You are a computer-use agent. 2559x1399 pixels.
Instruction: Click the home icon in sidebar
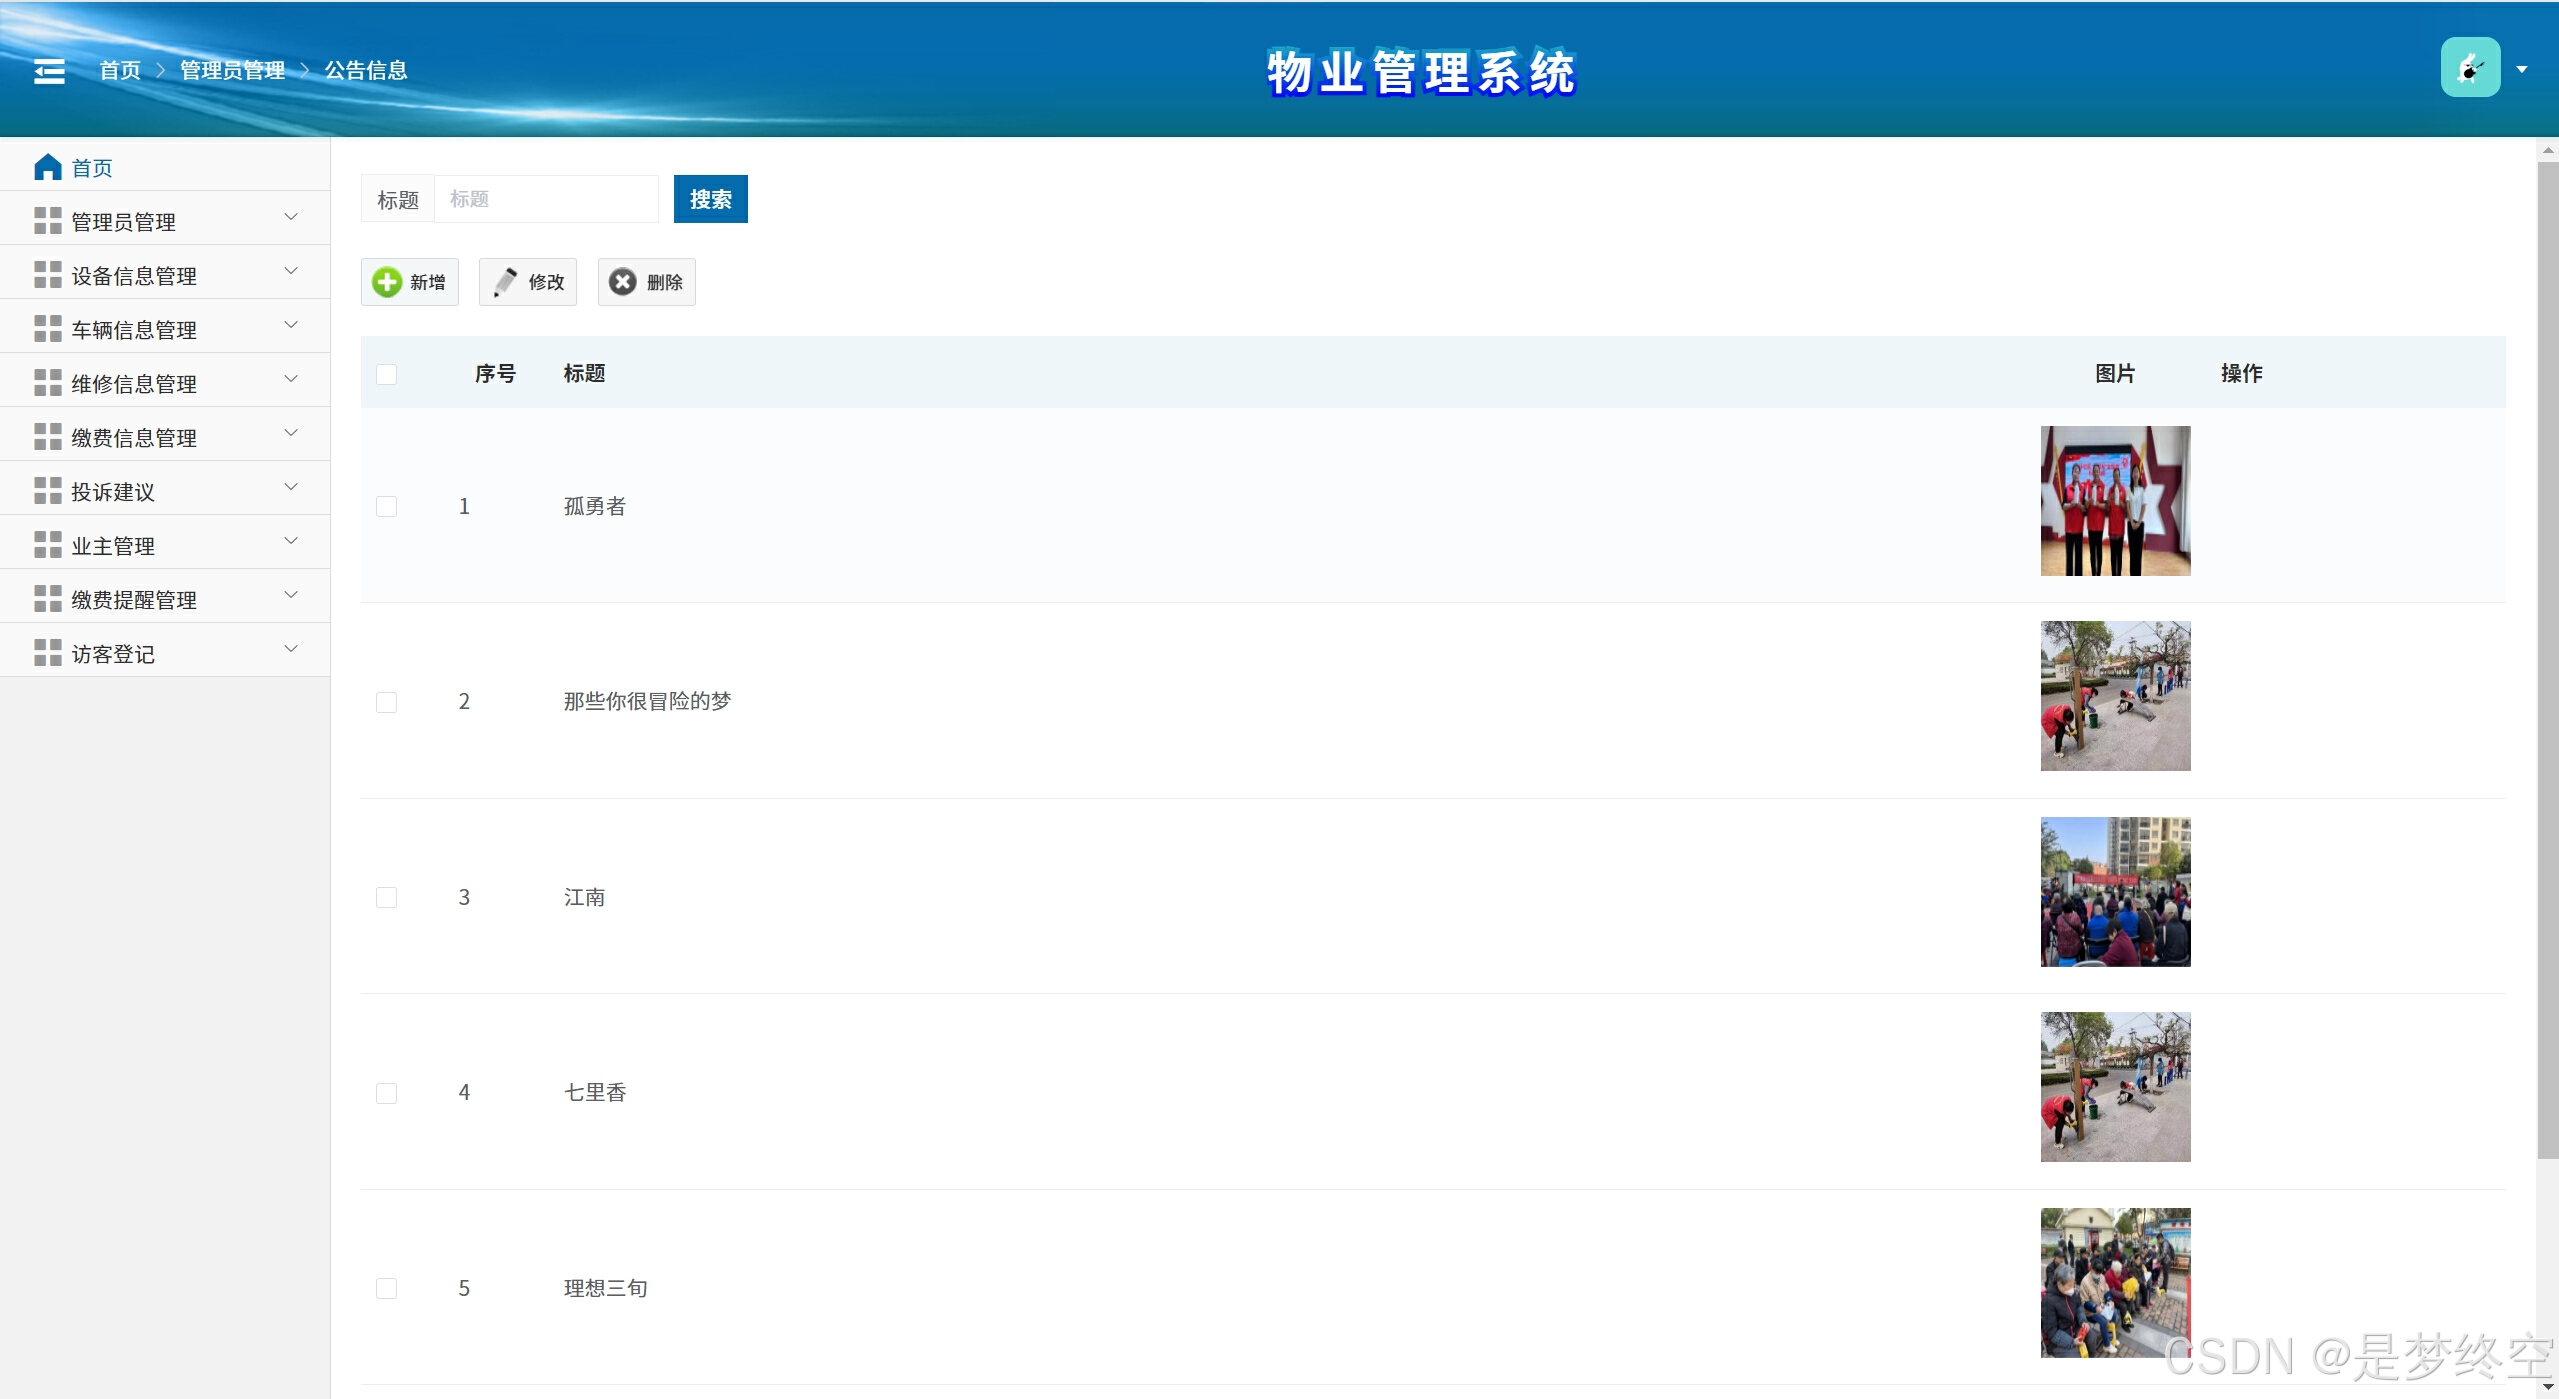(x=47, y=167)
